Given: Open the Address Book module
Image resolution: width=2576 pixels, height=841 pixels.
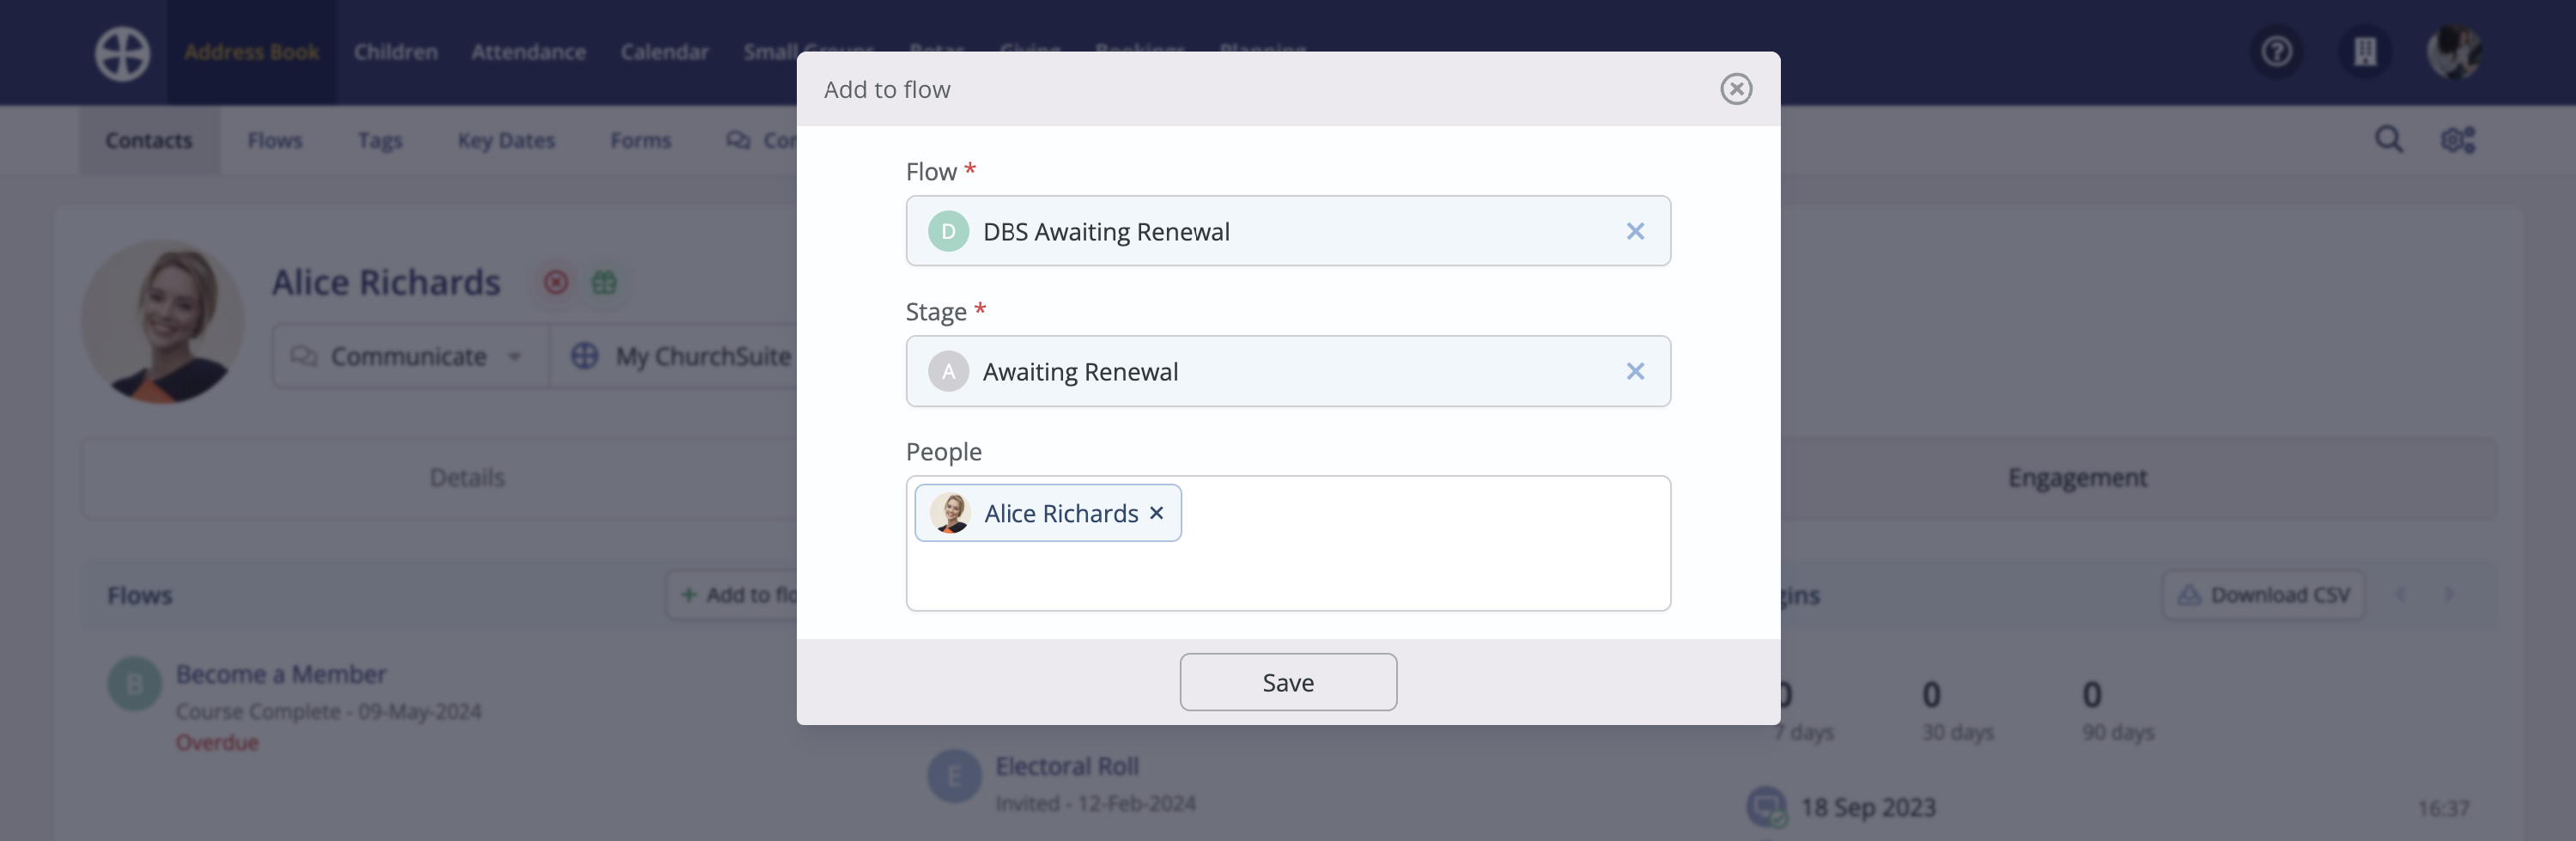Looking at the screenshot, I should click(x=251, y=52).
